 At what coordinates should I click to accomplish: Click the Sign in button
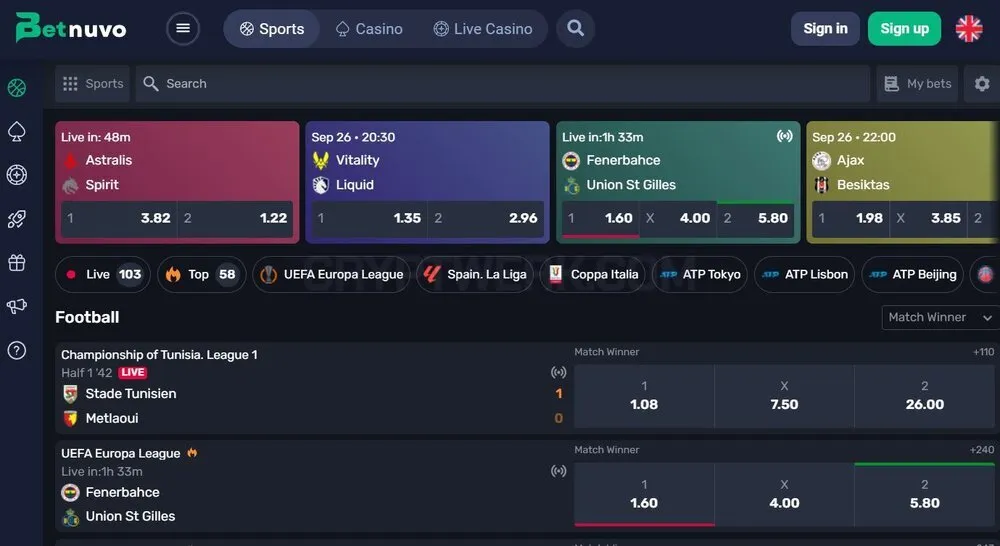pyautogui.click(x=825, y=29)
